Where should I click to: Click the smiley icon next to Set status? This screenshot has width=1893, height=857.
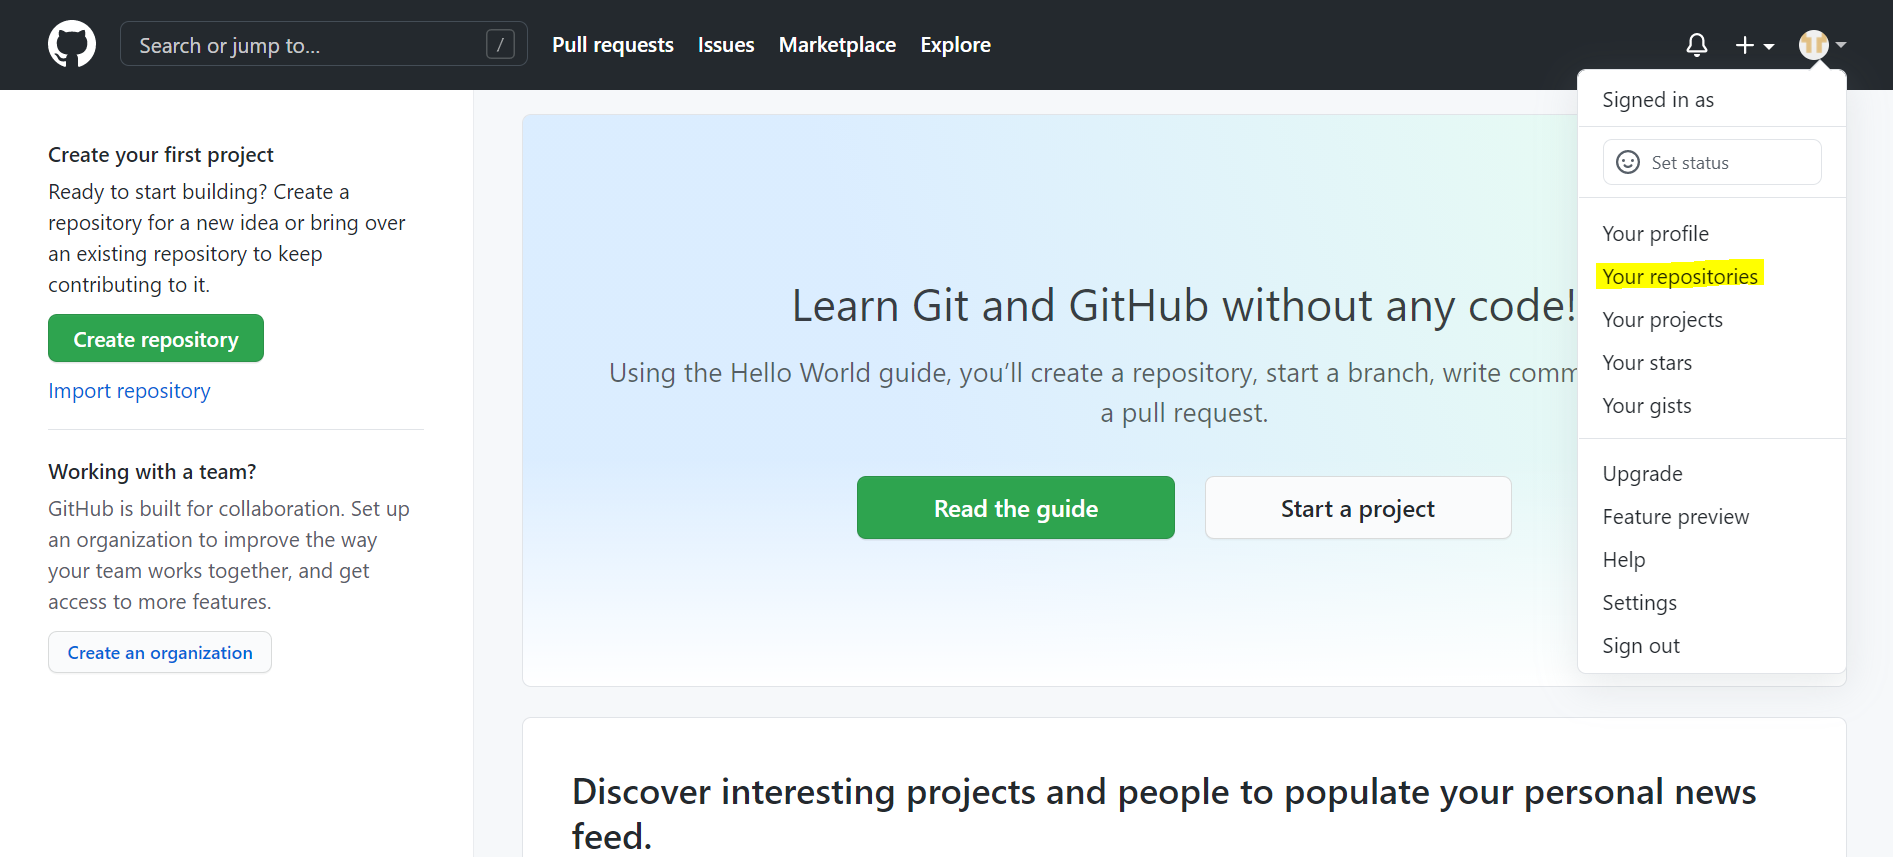pos(1628,162)
